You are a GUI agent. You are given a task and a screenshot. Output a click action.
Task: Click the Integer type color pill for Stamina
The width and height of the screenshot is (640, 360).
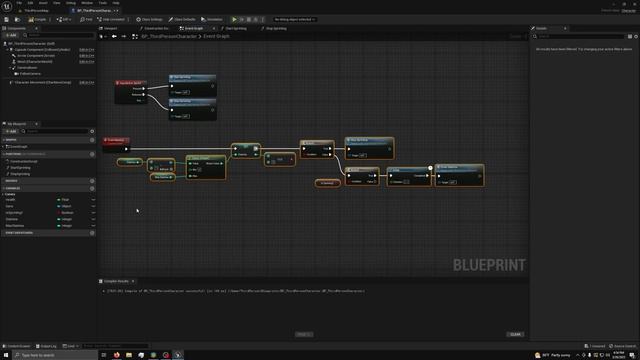coord(59,219)
